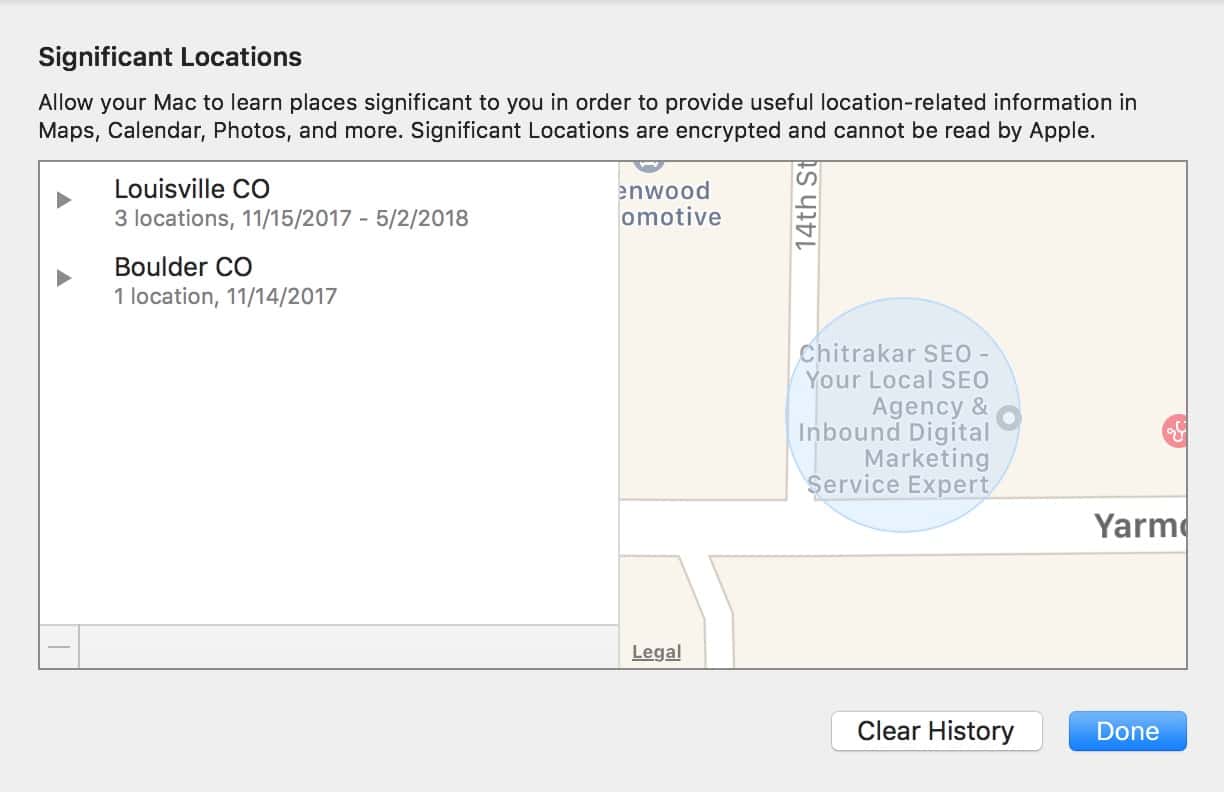Image resolution: width=1224 pixels, height=792 pixels.
Task: Click the Boulder '1 location' subtitle
Action: click(x=225, y=296)
